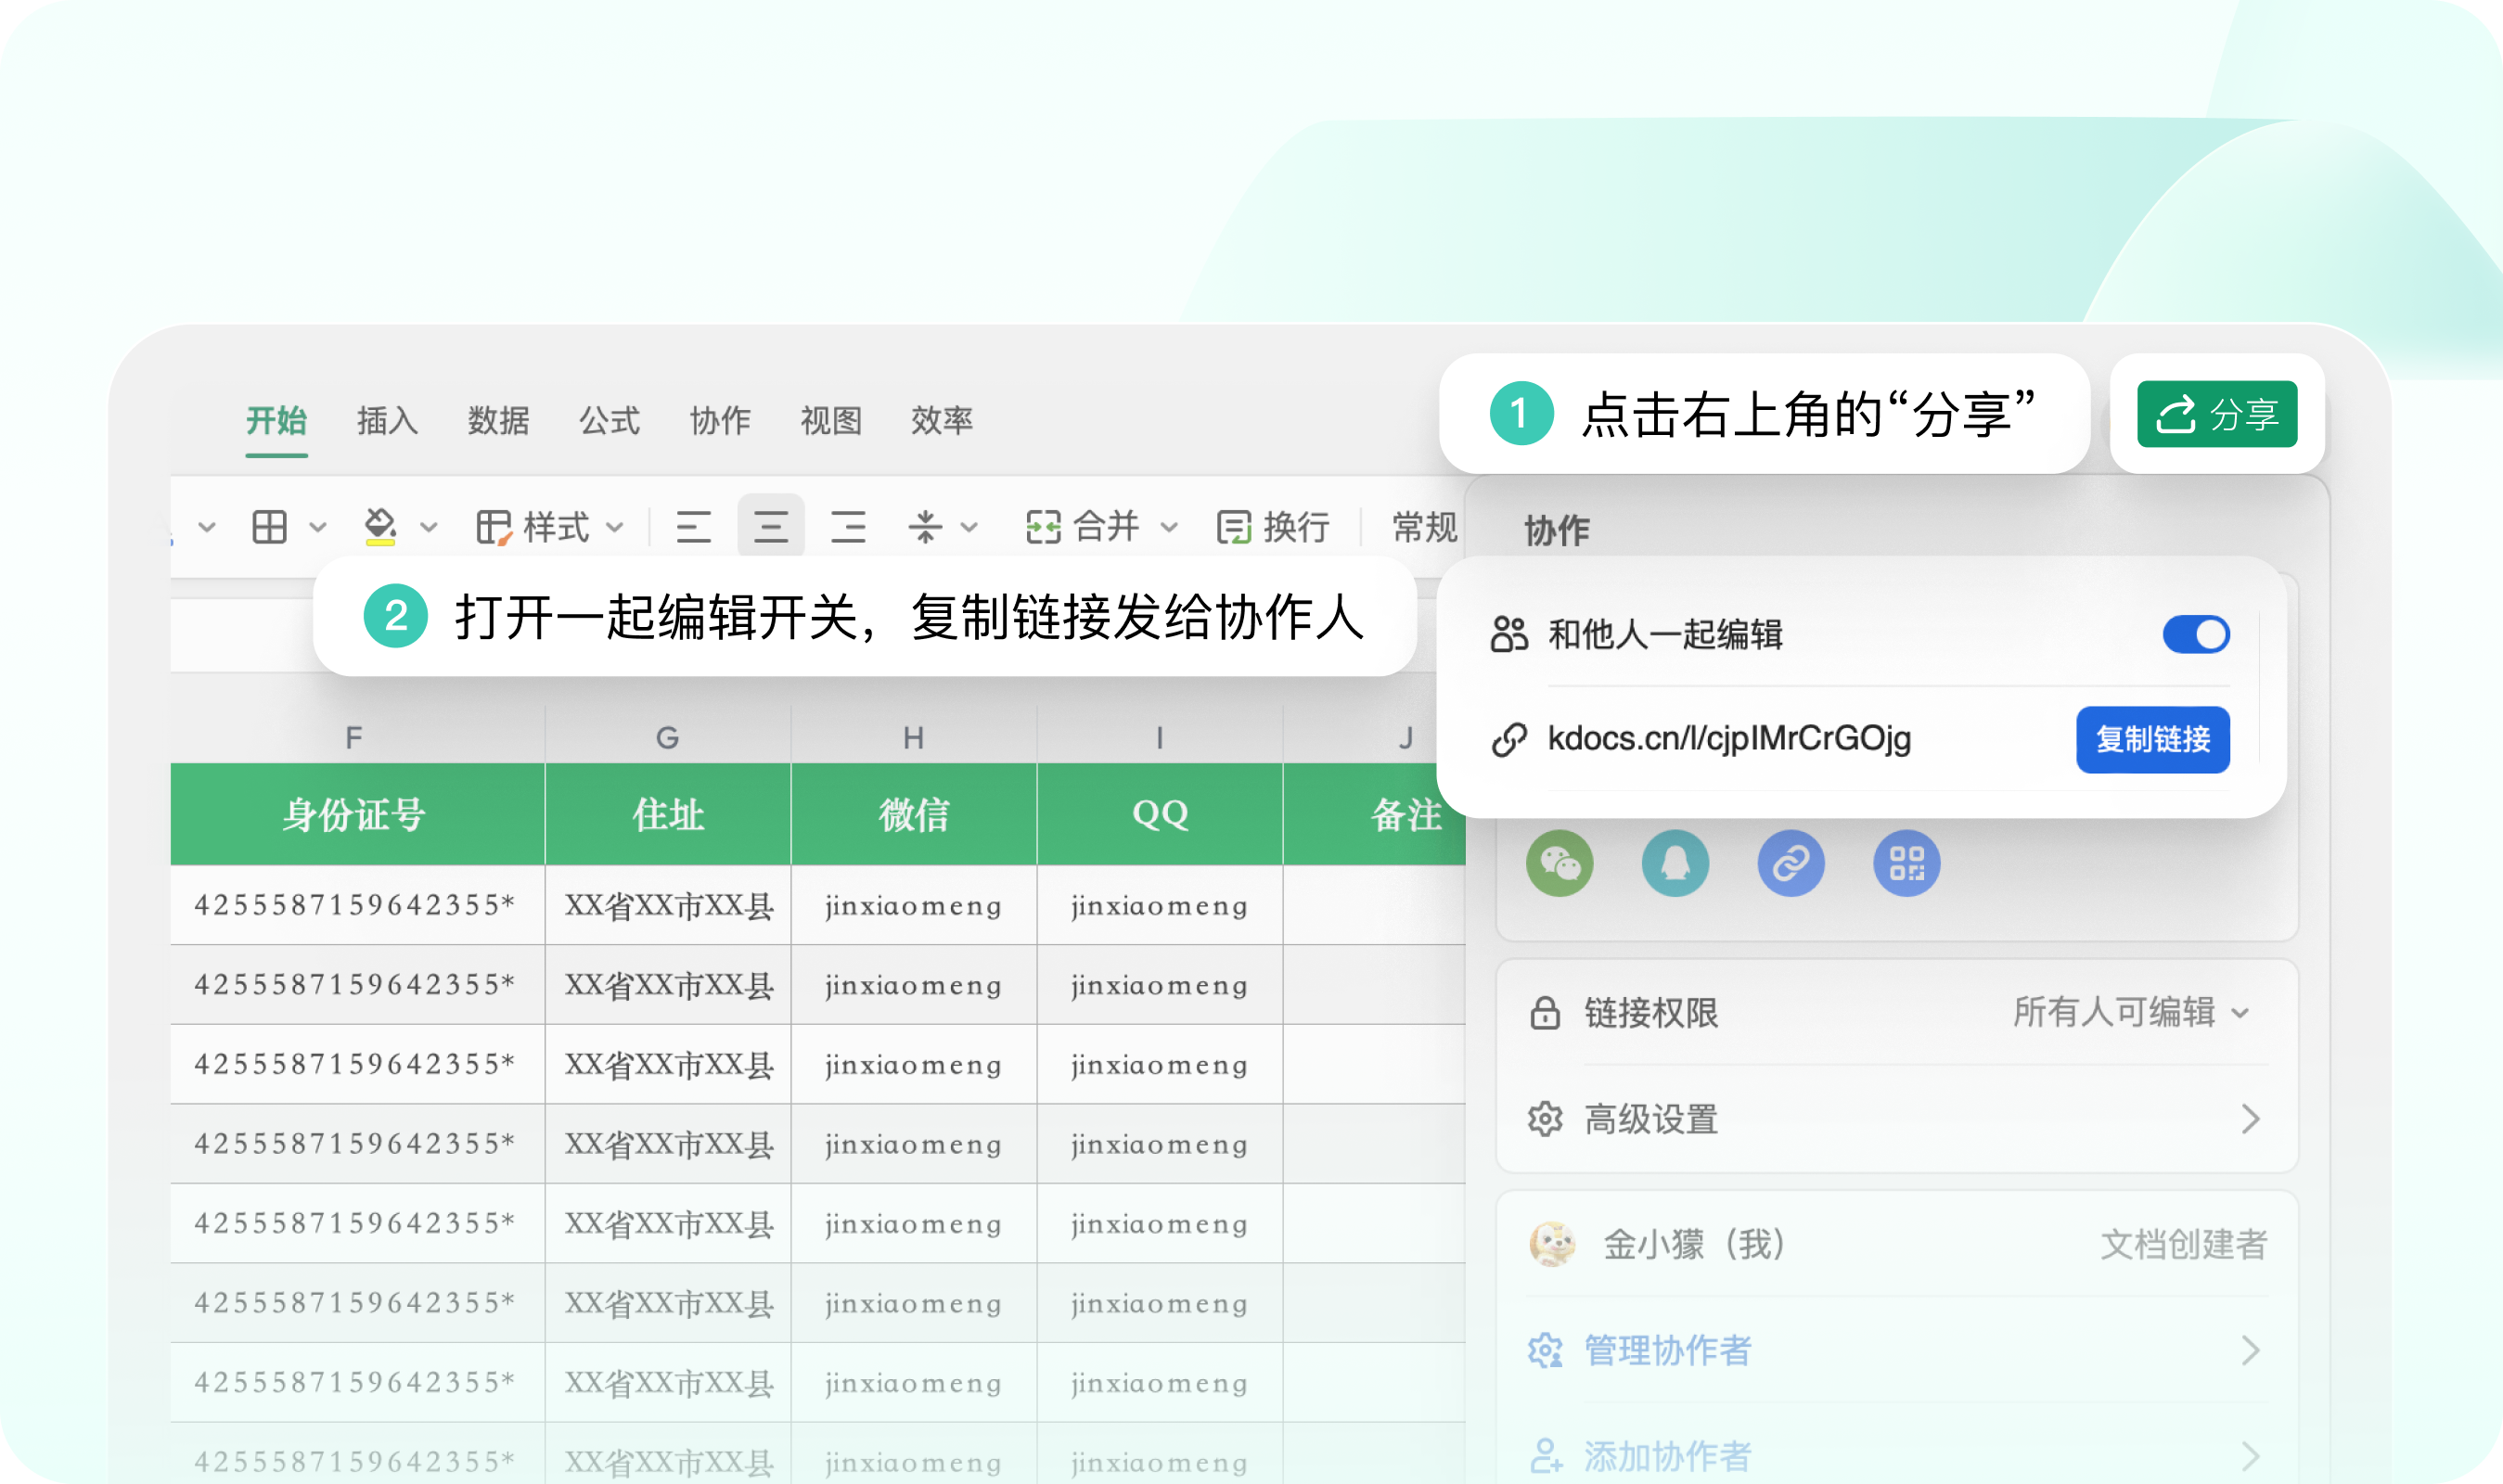
Task: Click the blue link share icon
Action: pyautogui.click(x=1790, y=863)
